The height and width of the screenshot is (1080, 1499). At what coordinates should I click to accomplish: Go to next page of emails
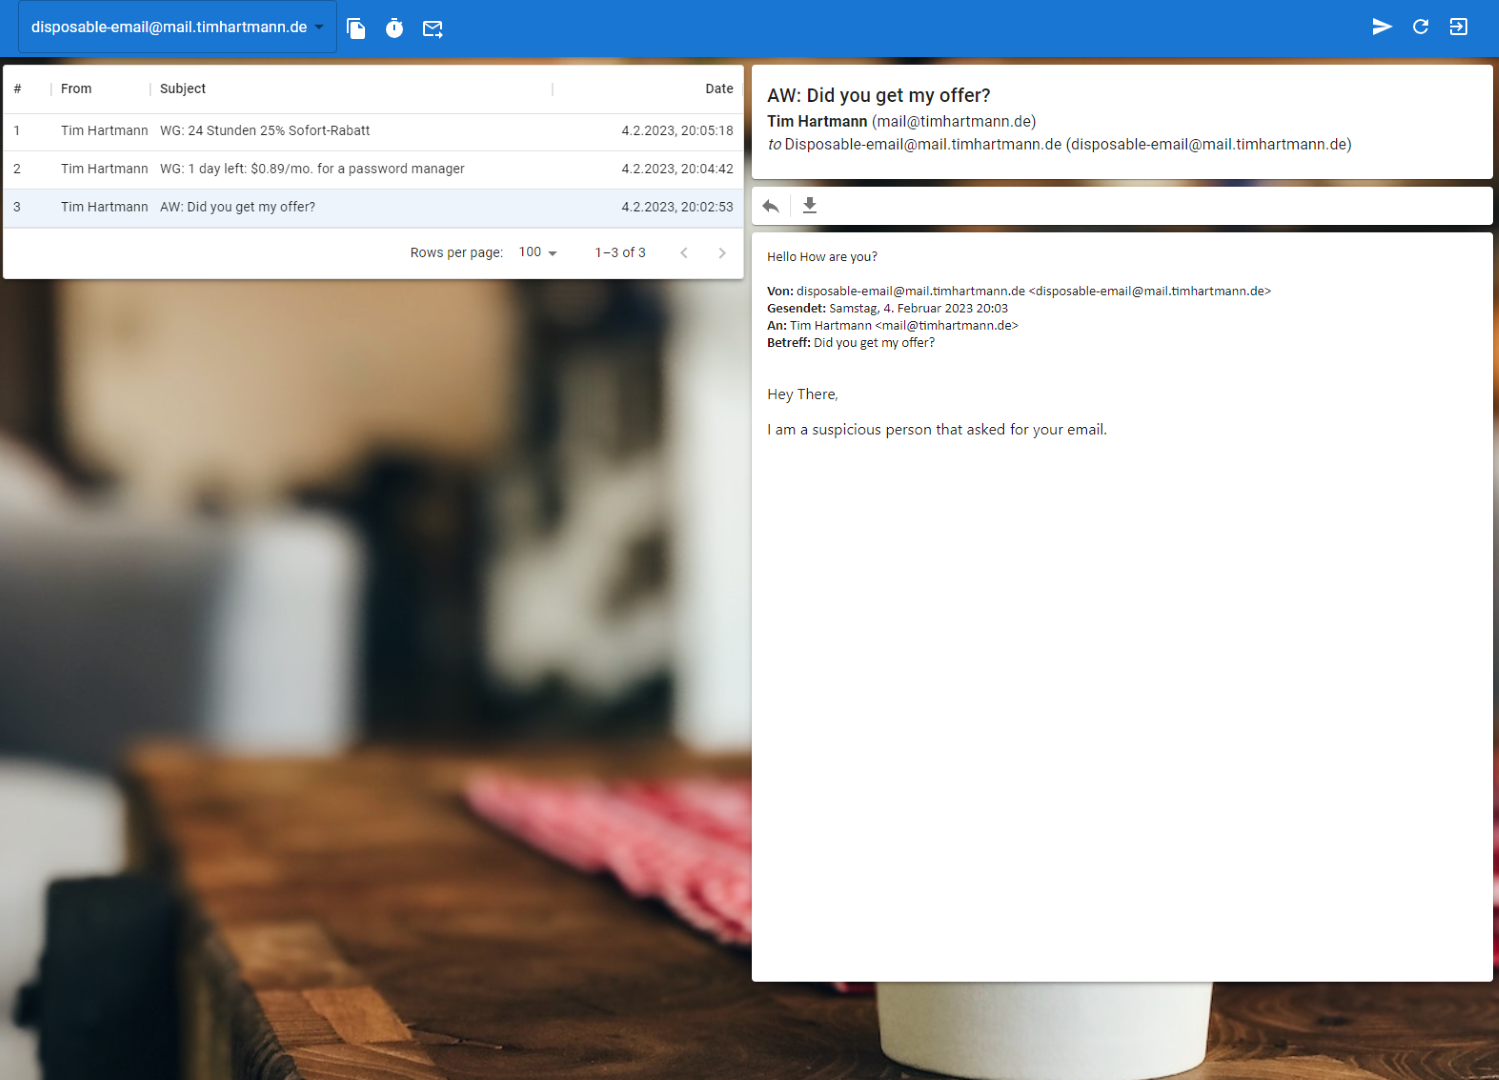tap(722, 253)
